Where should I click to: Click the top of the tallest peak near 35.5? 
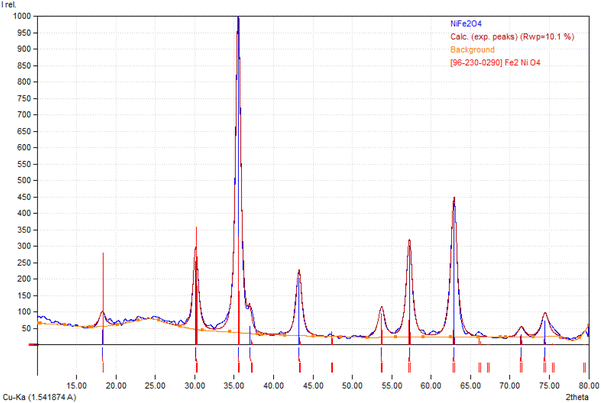tap(238, 18)
